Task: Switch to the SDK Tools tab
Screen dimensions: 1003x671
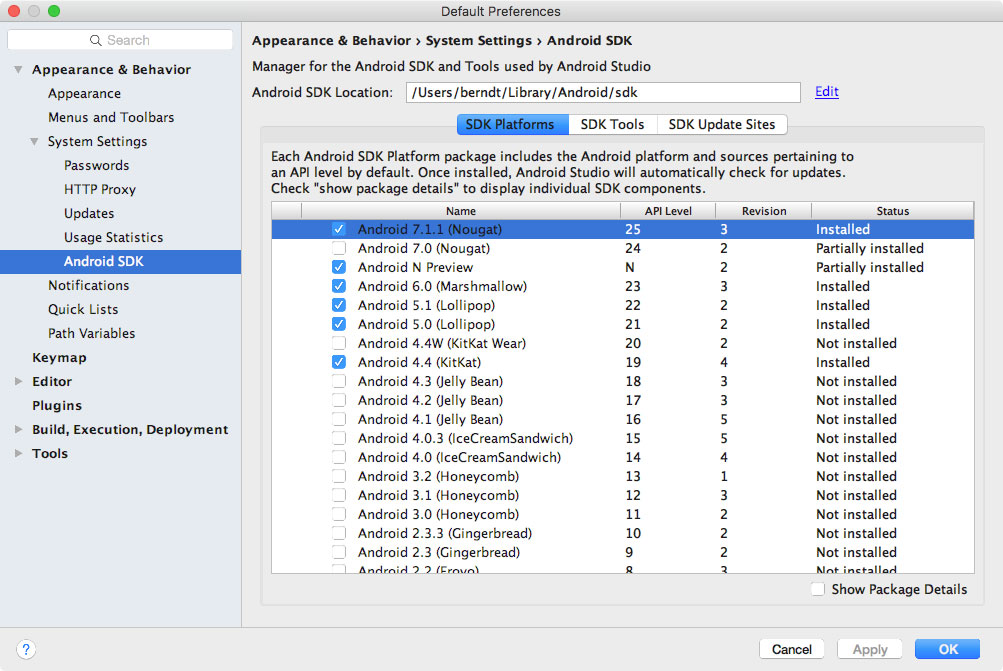Action: (612, 125)
